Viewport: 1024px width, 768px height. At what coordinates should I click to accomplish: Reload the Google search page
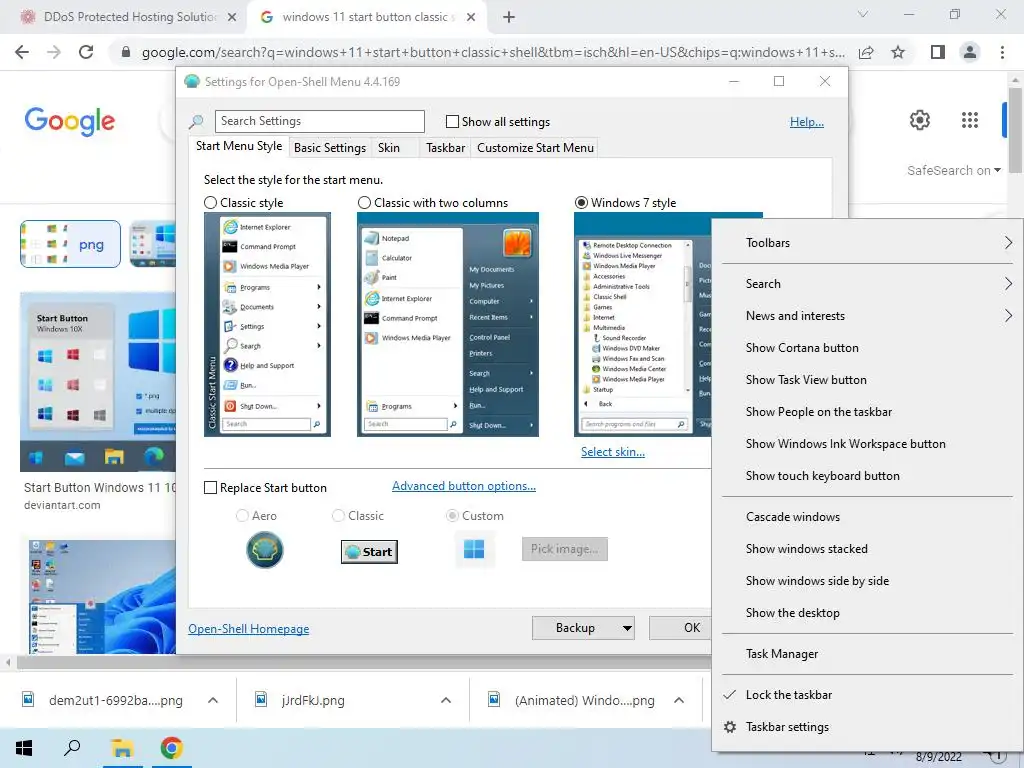point(86,52)
